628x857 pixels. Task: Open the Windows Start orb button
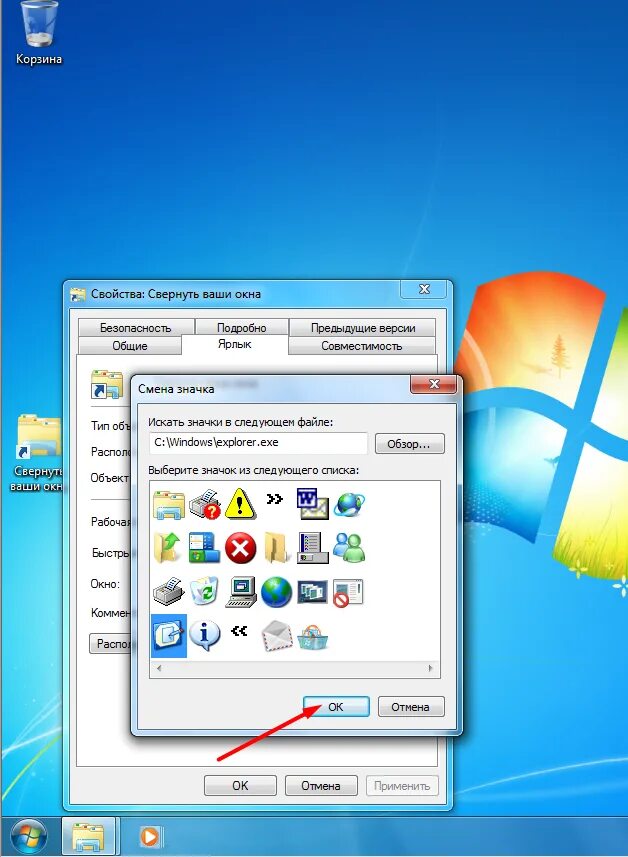click(29, 837)
